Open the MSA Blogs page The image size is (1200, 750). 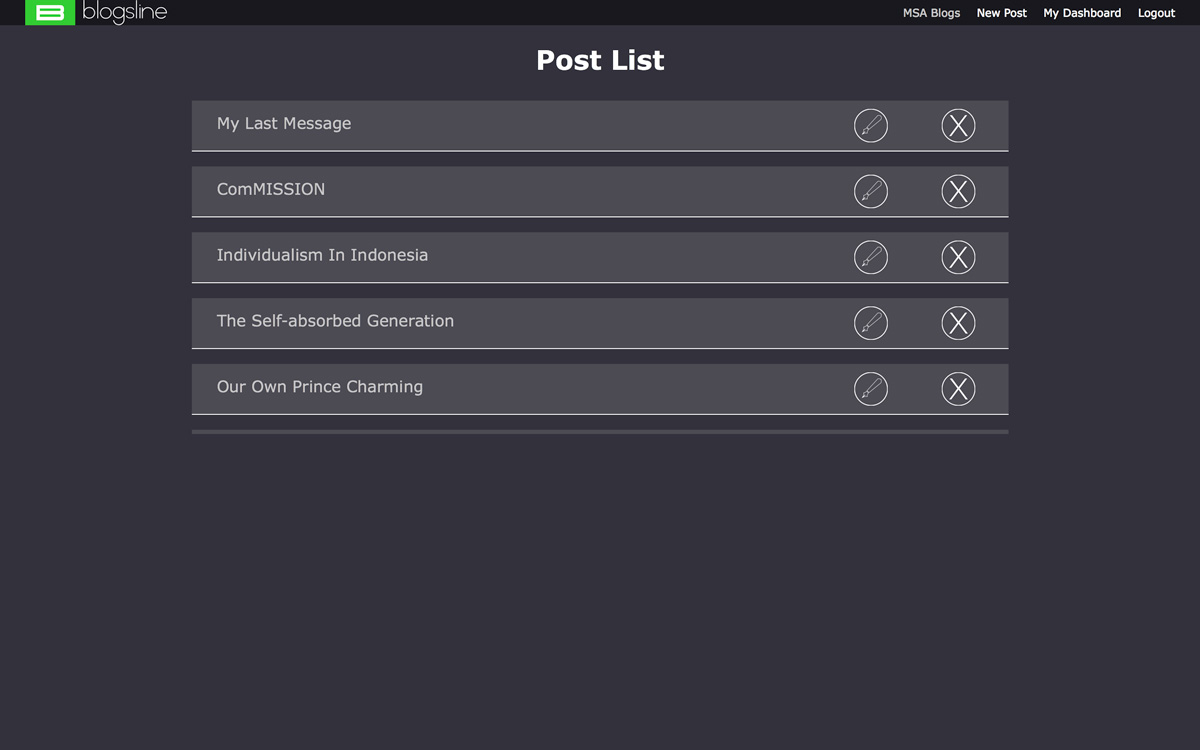click(x=931, y=13)
